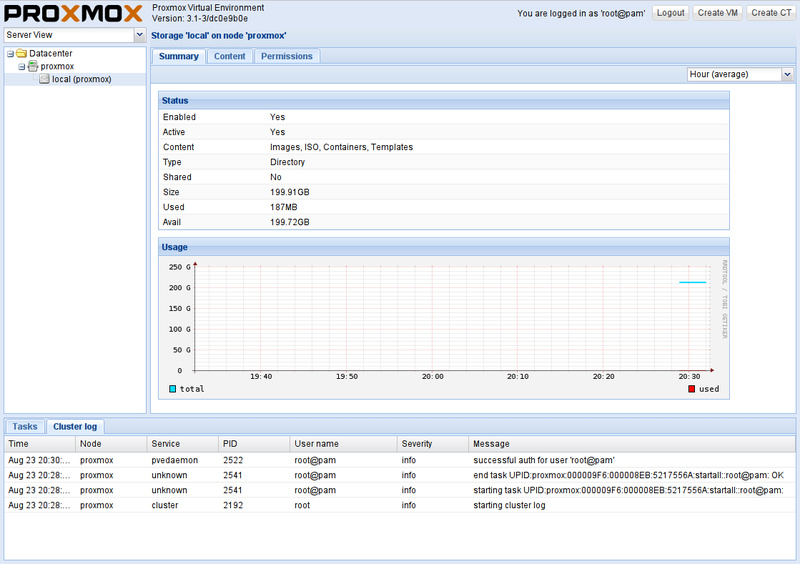Click the 'Aug 23 20:30' time cell
This screenshot has height=564, width=800.
[x=39, y=460]
